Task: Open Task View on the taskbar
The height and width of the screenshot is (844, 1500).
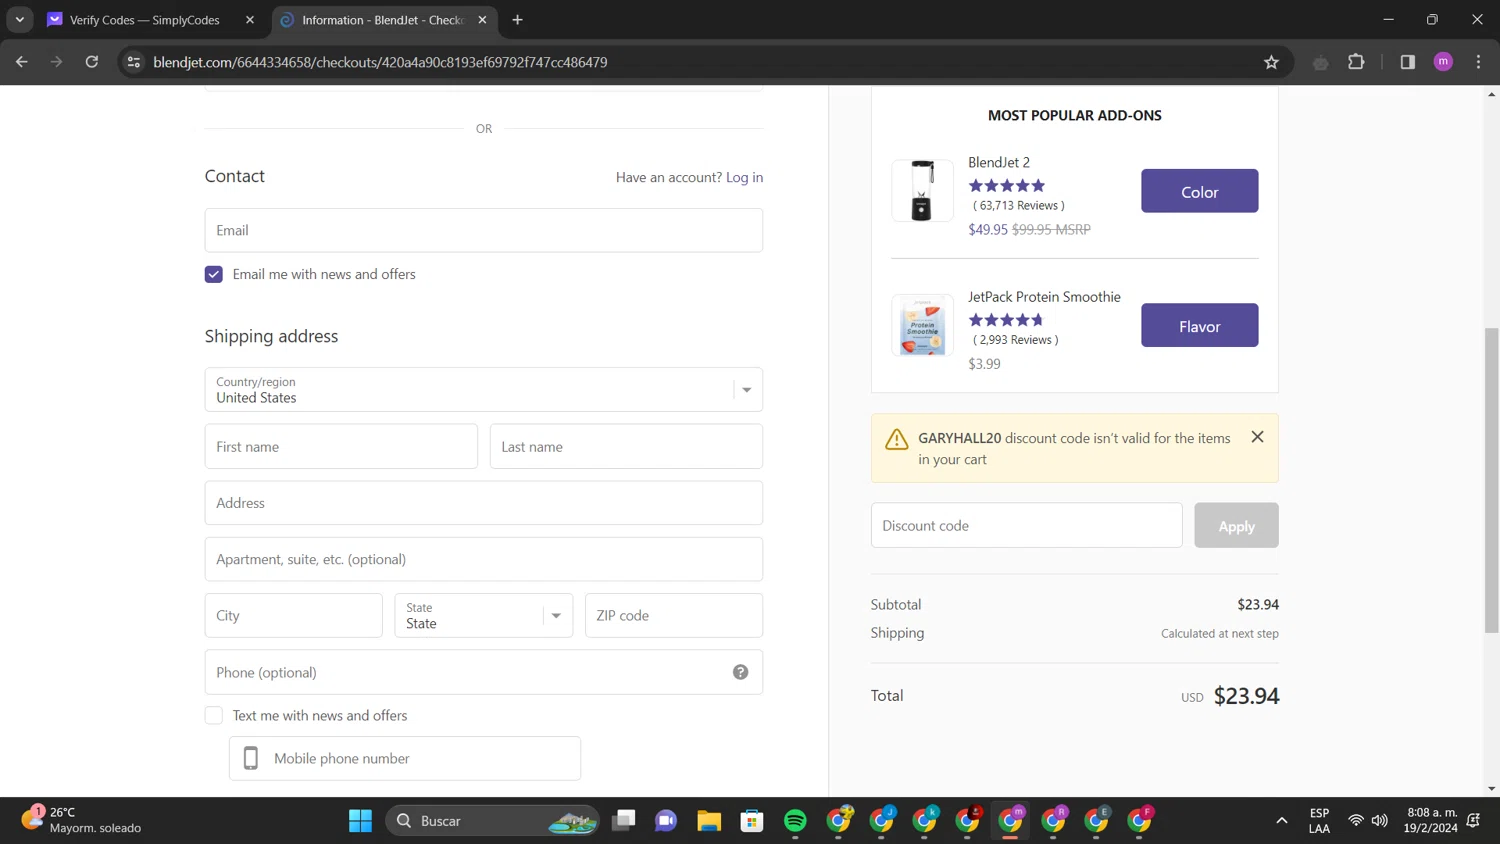Action: pyautogui.click(x=624, y=821)
